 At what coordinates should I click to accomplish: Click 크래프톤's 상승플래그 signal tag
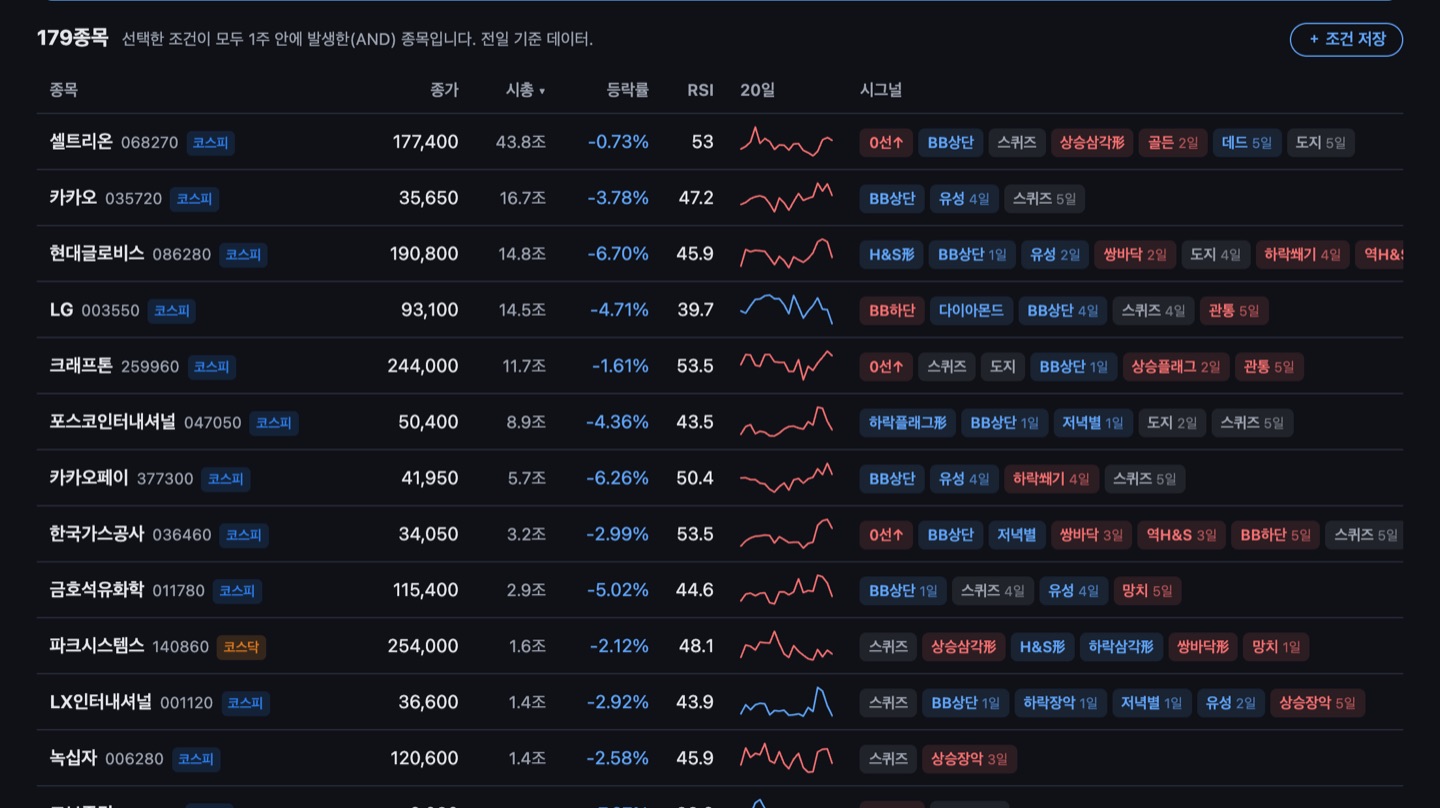tap(1175, 367)
